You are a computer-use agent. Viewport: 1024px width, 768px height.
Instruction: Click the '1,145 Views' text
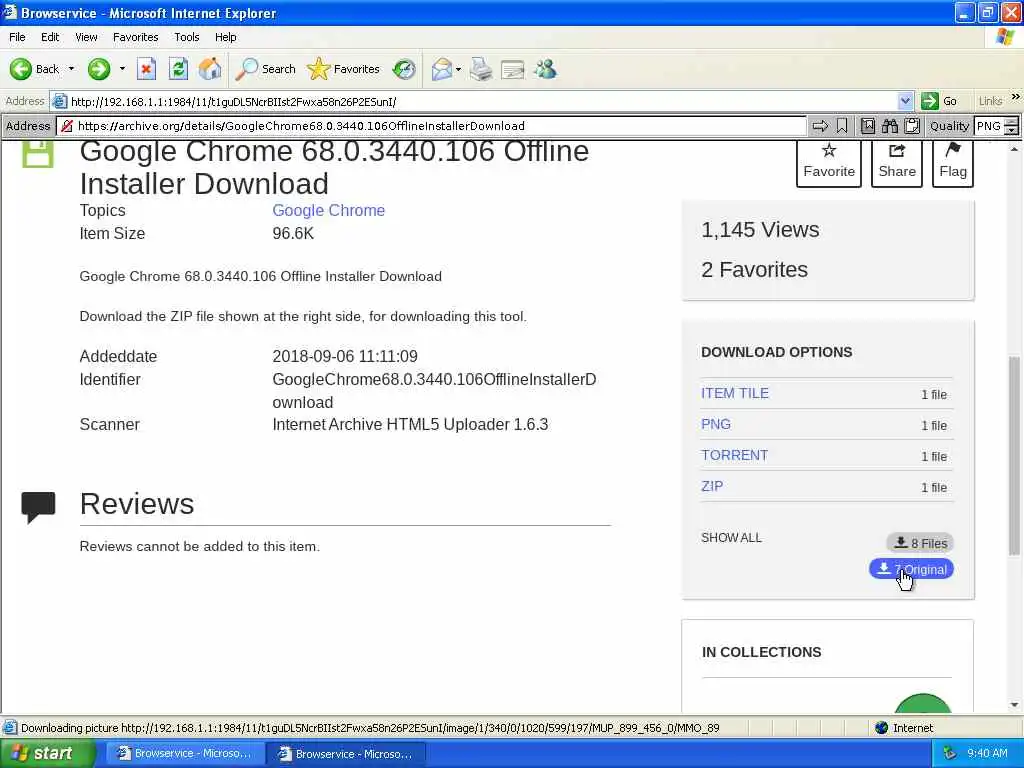(x=760, y=229)
